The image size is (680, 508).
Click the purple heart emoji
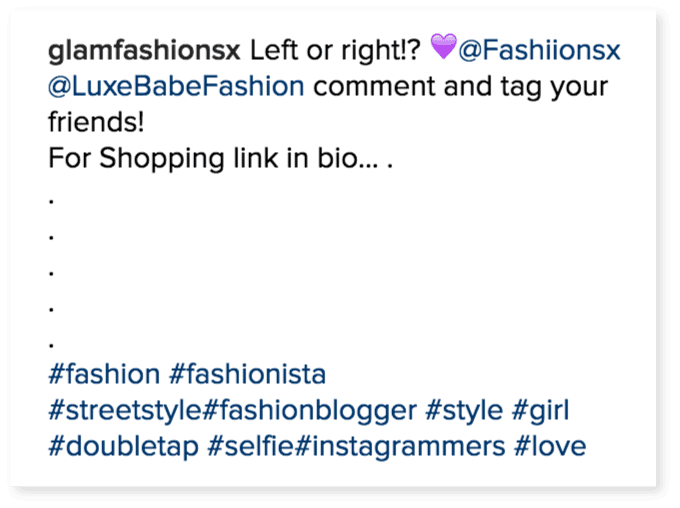click(442, 47)
